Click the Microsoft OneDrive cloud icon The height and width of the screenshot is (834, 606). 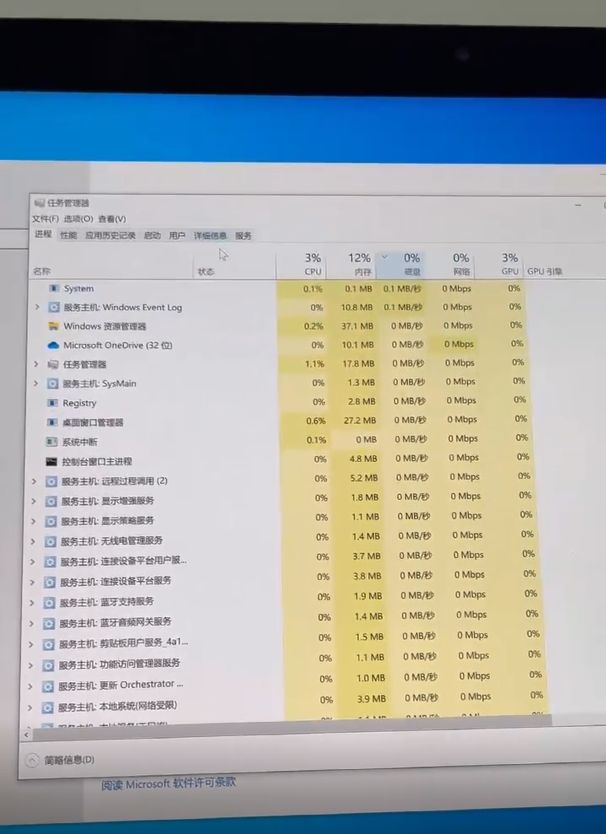[x=53, y=345]
